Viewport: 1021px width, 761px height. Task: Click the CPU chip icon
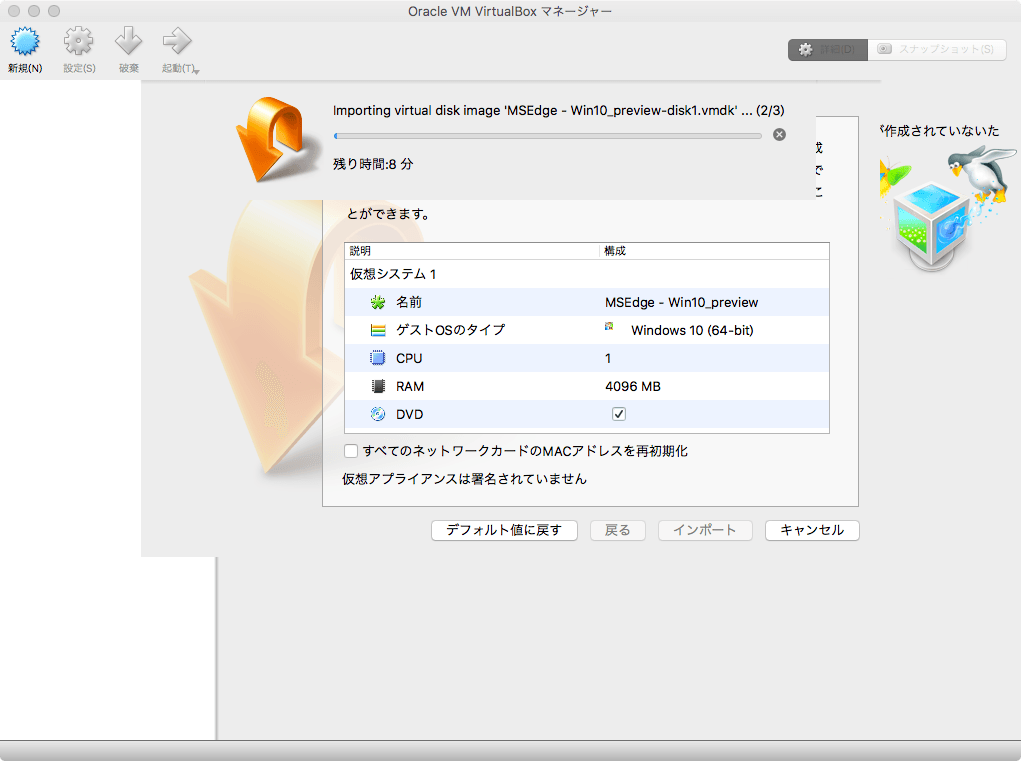(378, 358)
